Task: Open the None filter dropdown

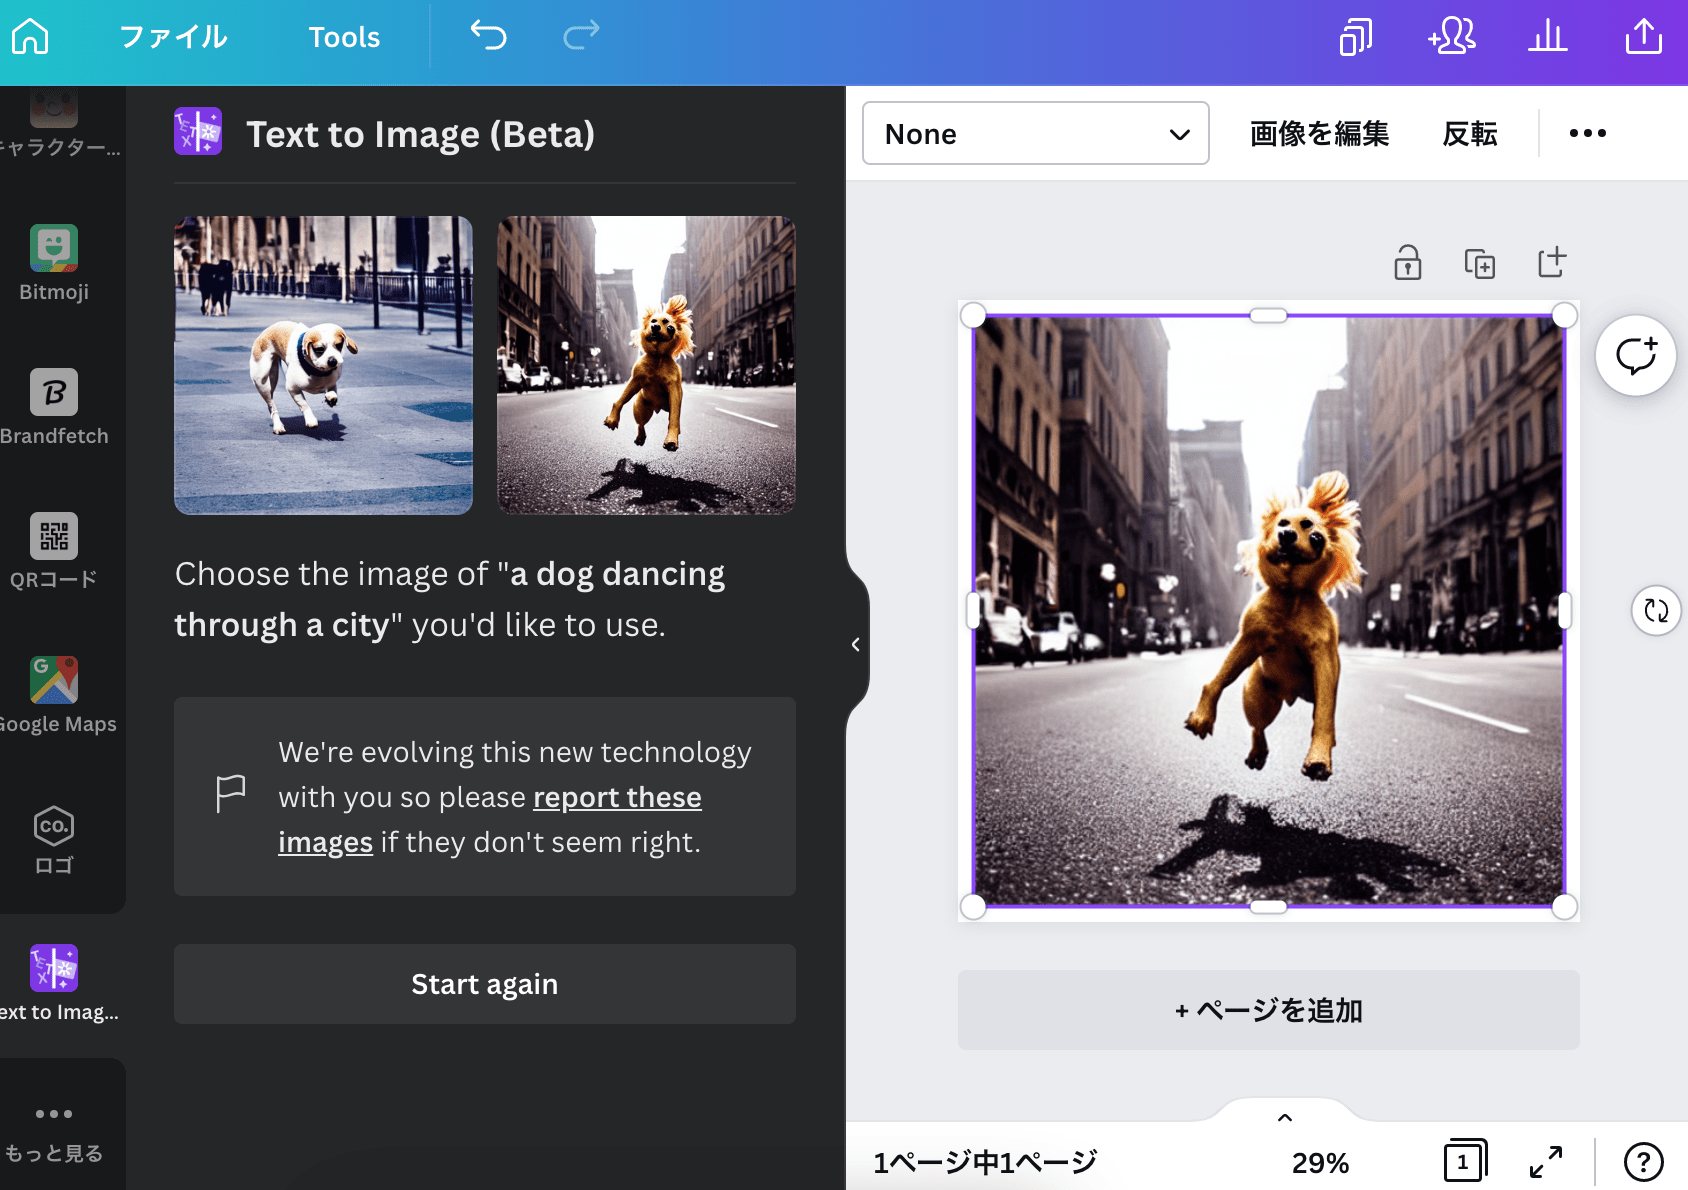Action: click(1035, 134)
